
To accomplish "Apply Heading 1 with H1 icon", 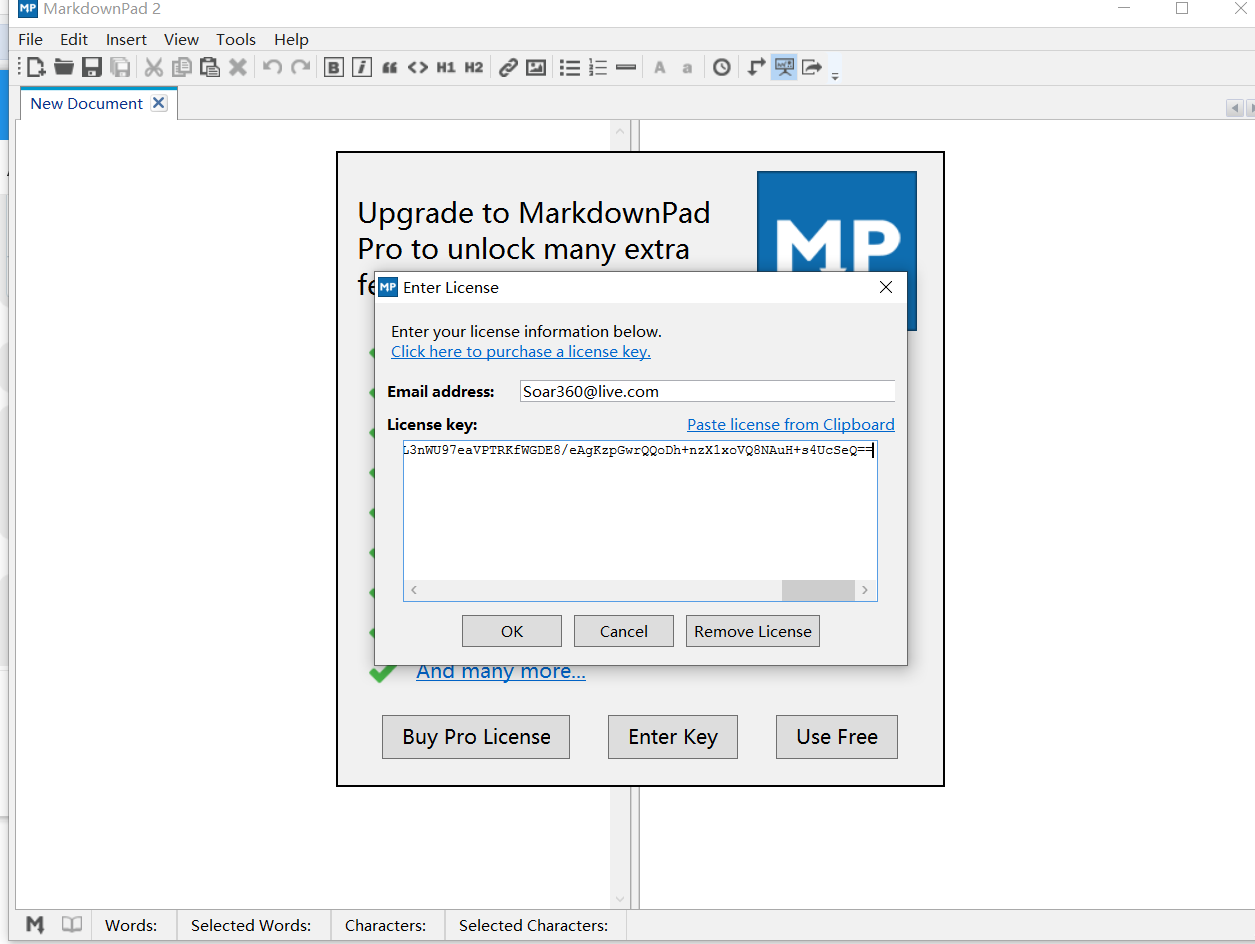I will (x=446, y=67).
